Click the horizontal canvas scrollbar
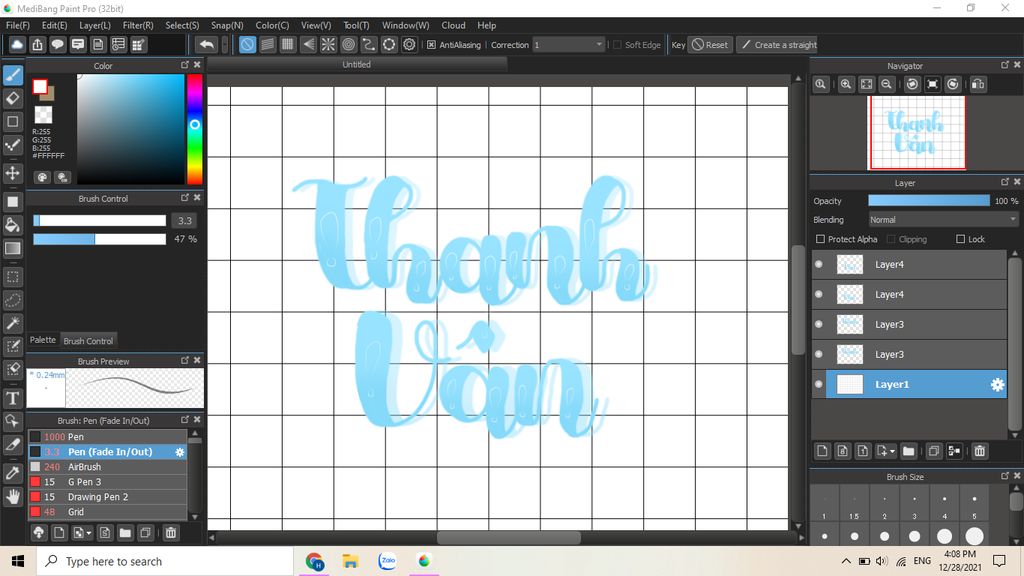1024x576 pixels. coord(509,537)
